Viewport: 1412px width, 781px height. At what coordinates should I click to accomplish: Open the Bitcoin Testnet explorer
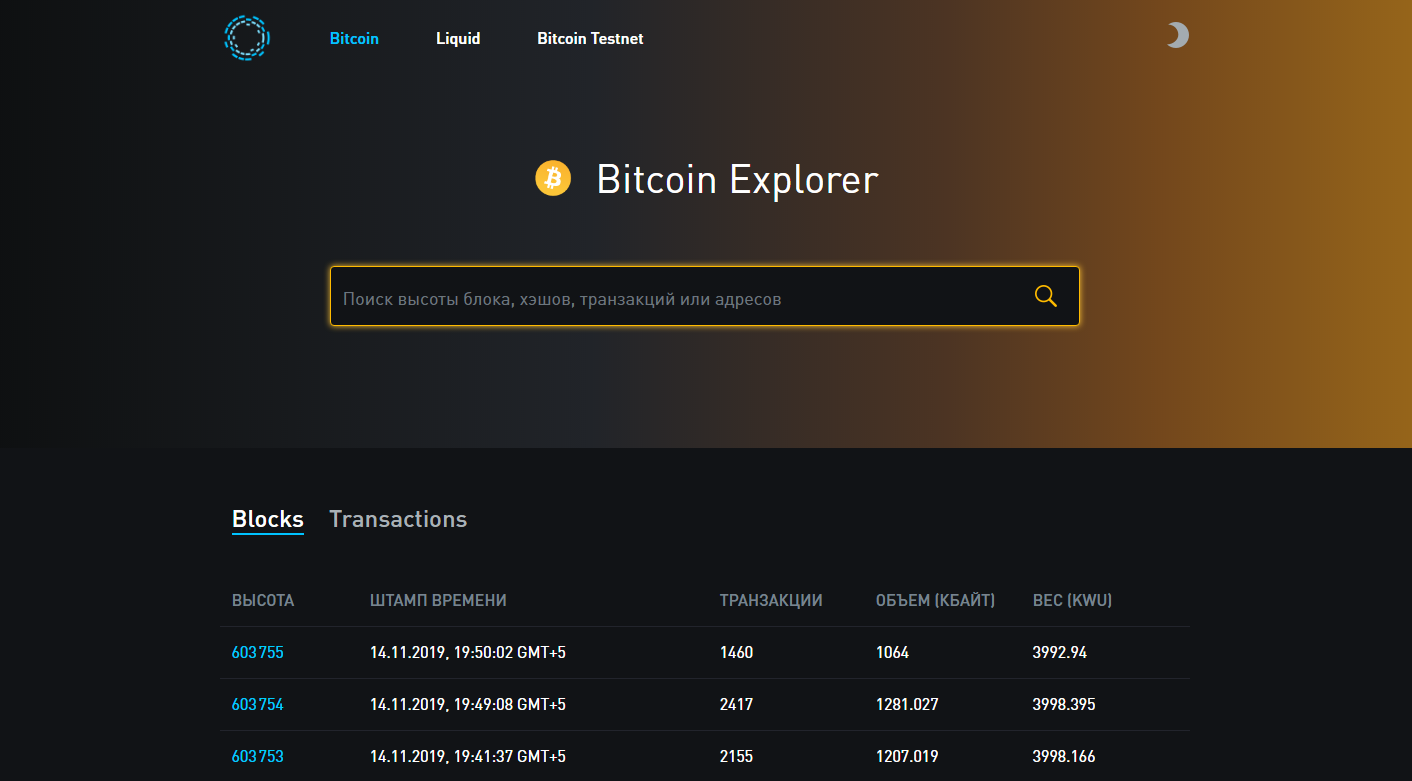pyautogui.click(x=590, y=38)
